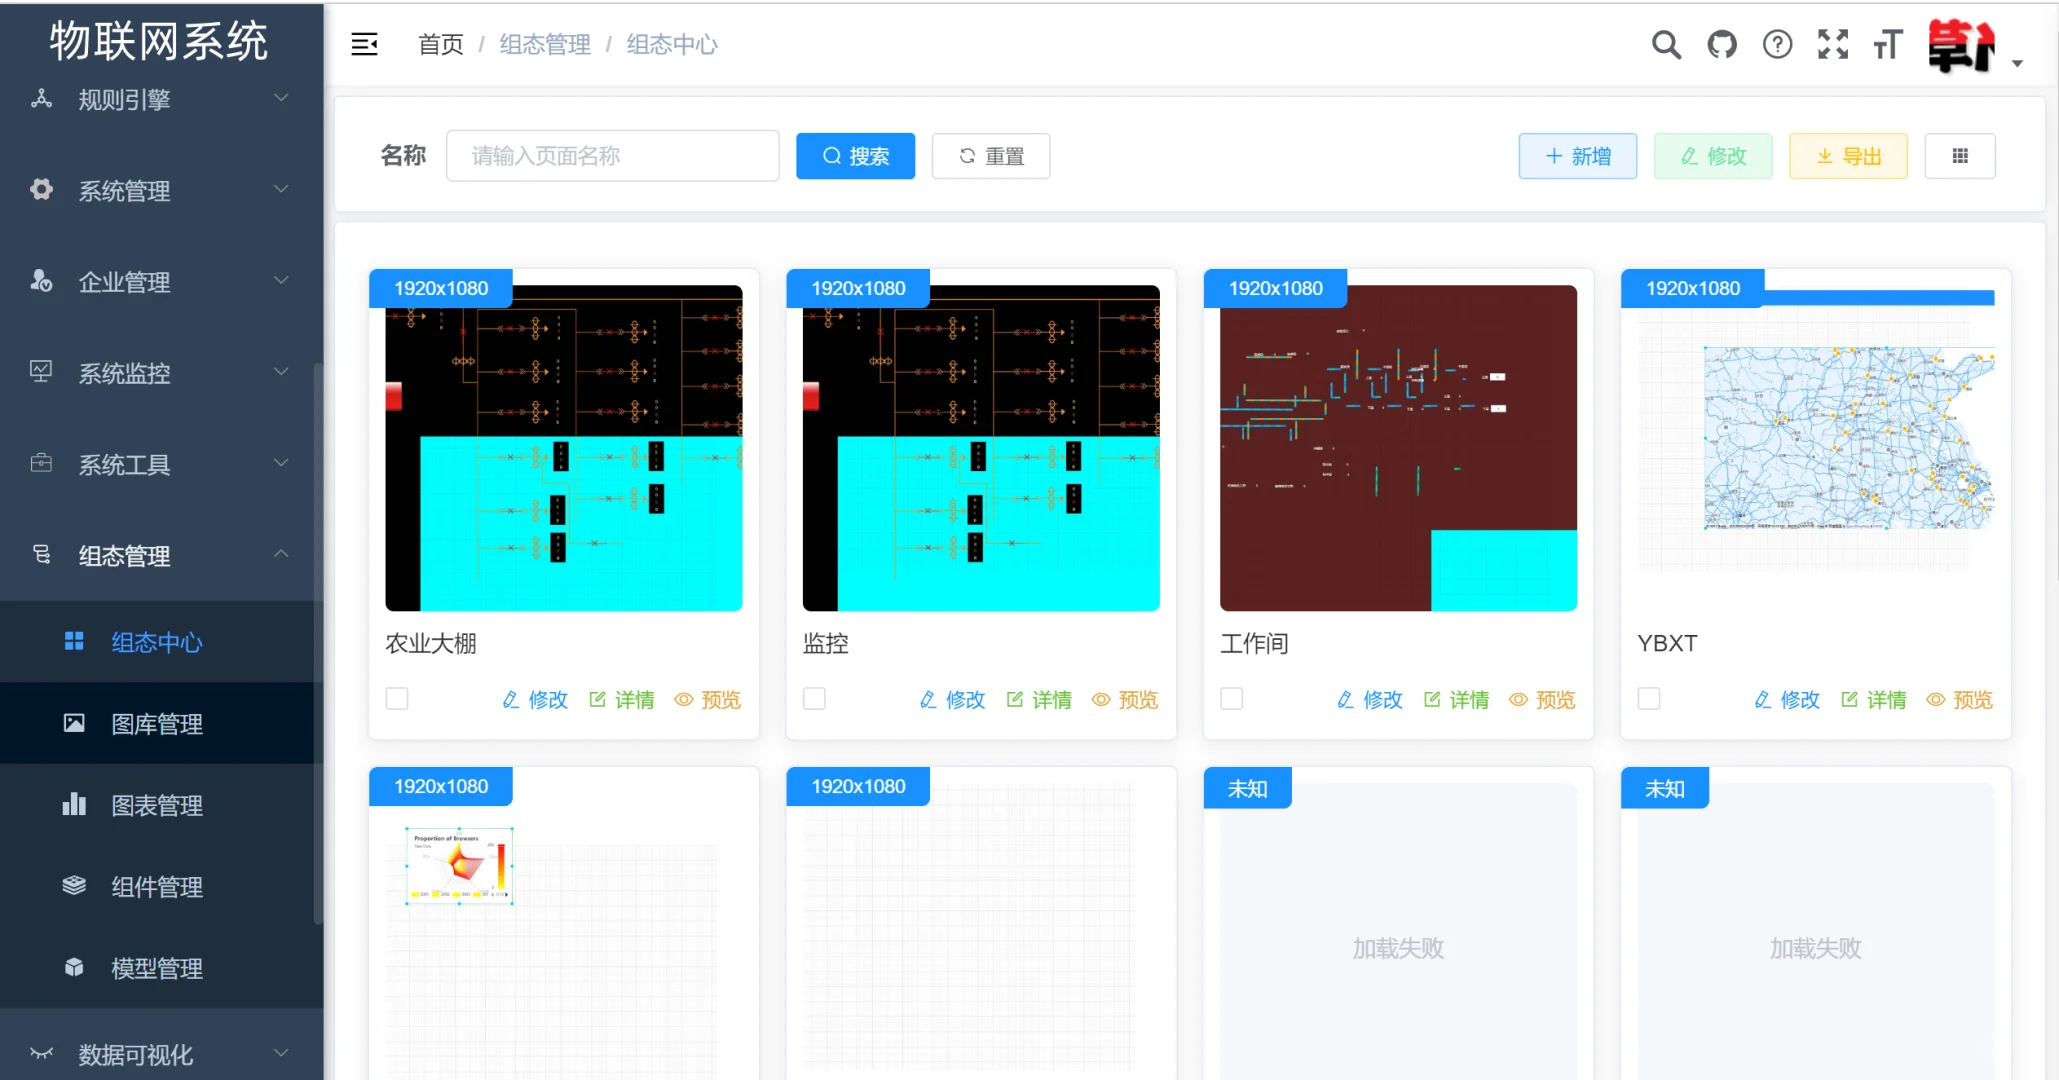
Task: Open the help question mark icon
Action: pos(1777,44)
